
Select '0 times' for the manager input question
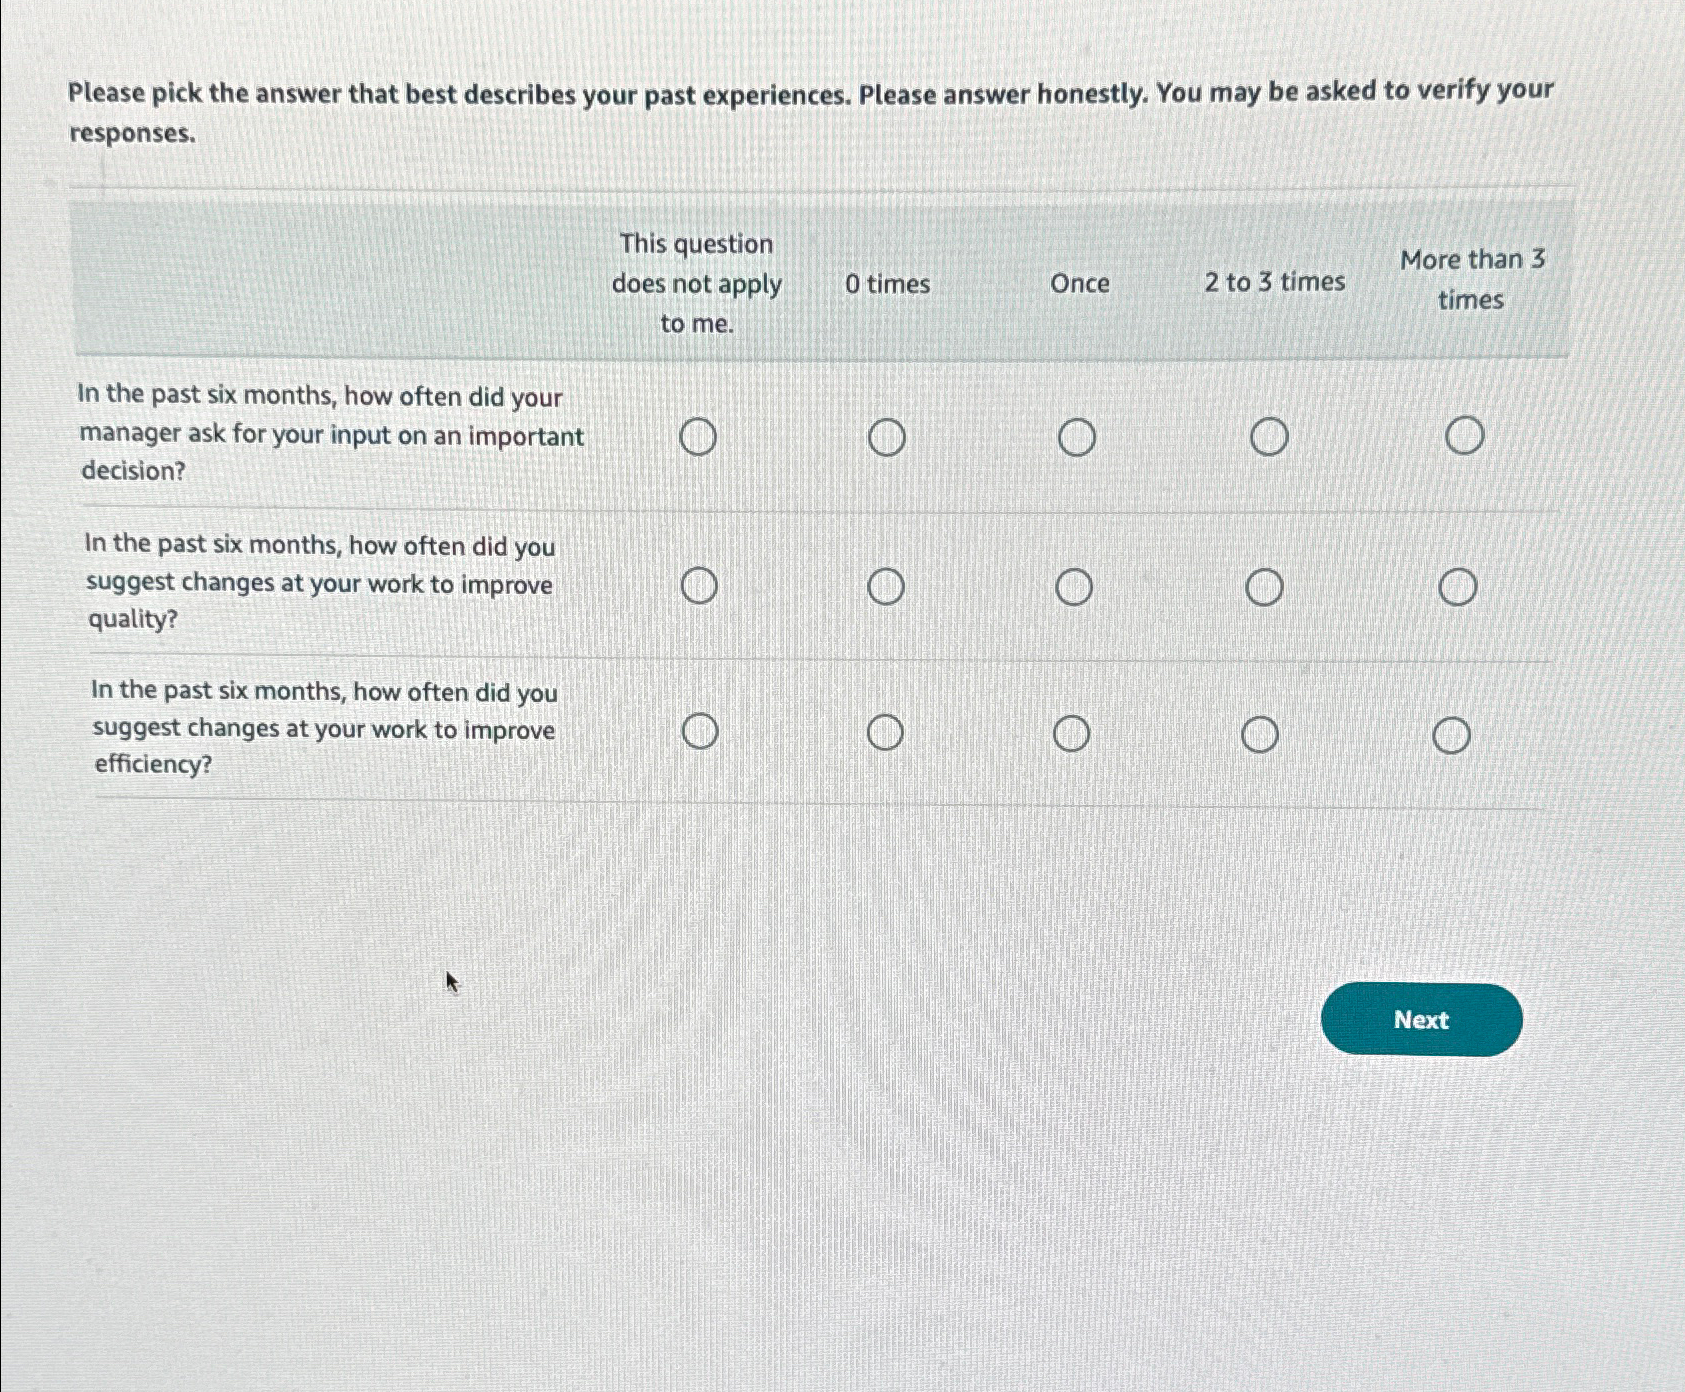click(886, 436)
